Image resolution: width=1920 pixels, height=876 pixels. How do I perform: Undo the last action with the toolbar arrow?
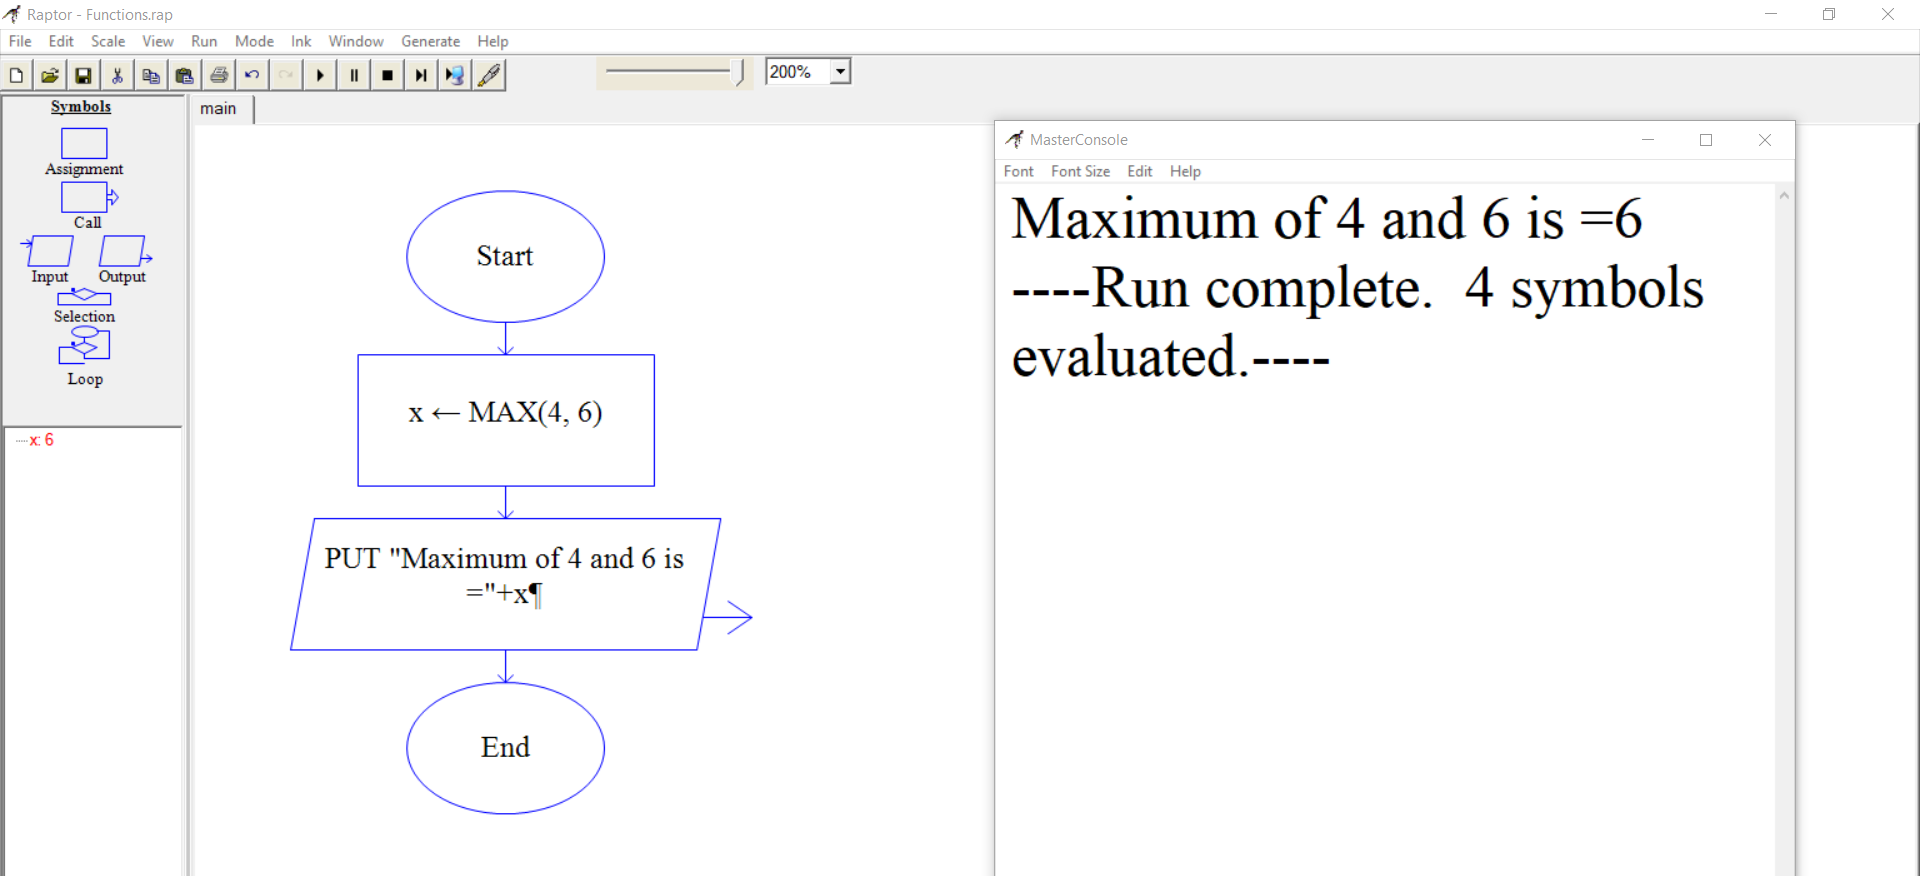coord(252,75)
